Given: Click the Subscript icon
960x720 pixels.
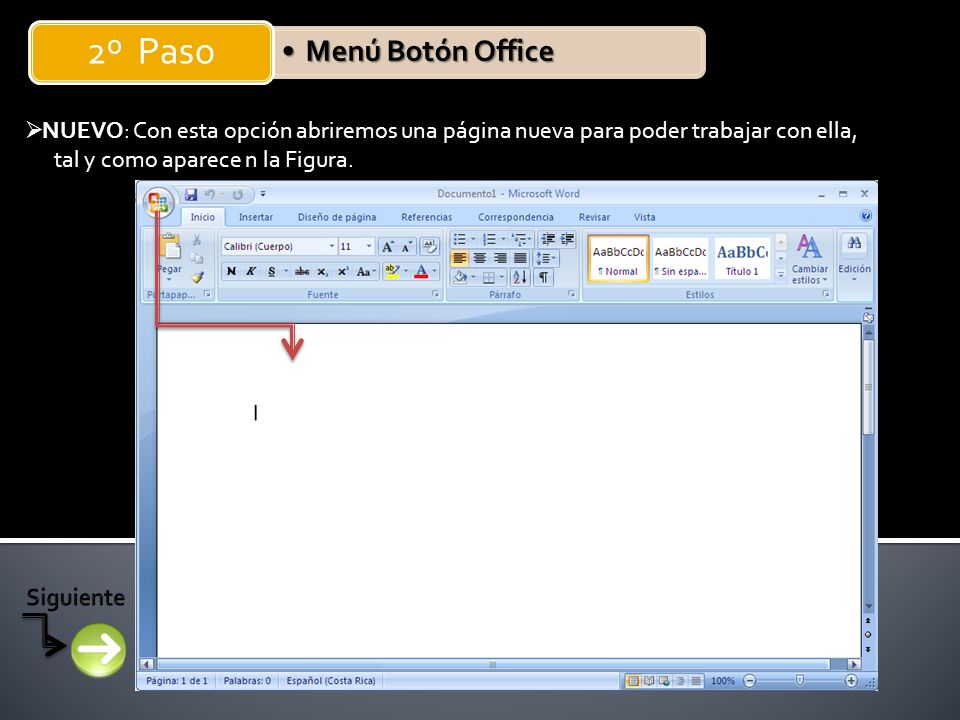Looking at the screenshot, I should coord(323,271).
